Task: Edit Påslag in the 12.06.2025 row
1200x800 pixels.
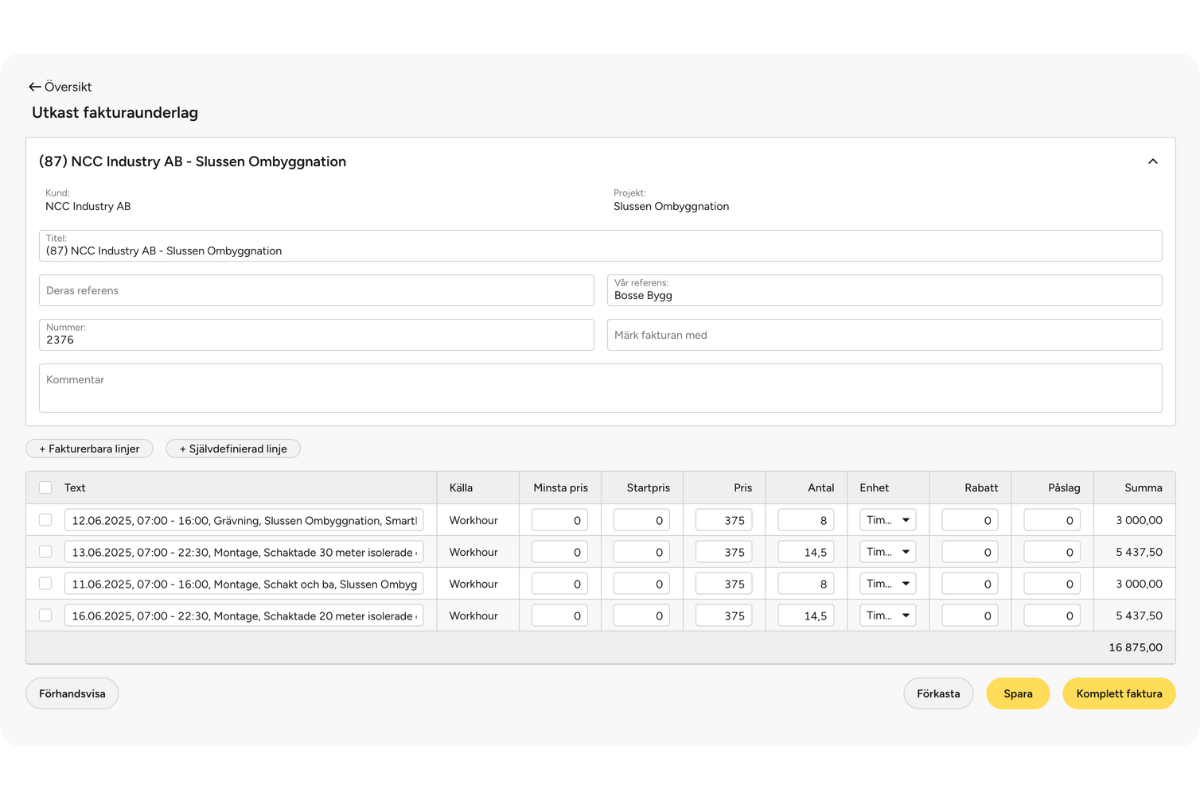Action: pos(1052,520)
